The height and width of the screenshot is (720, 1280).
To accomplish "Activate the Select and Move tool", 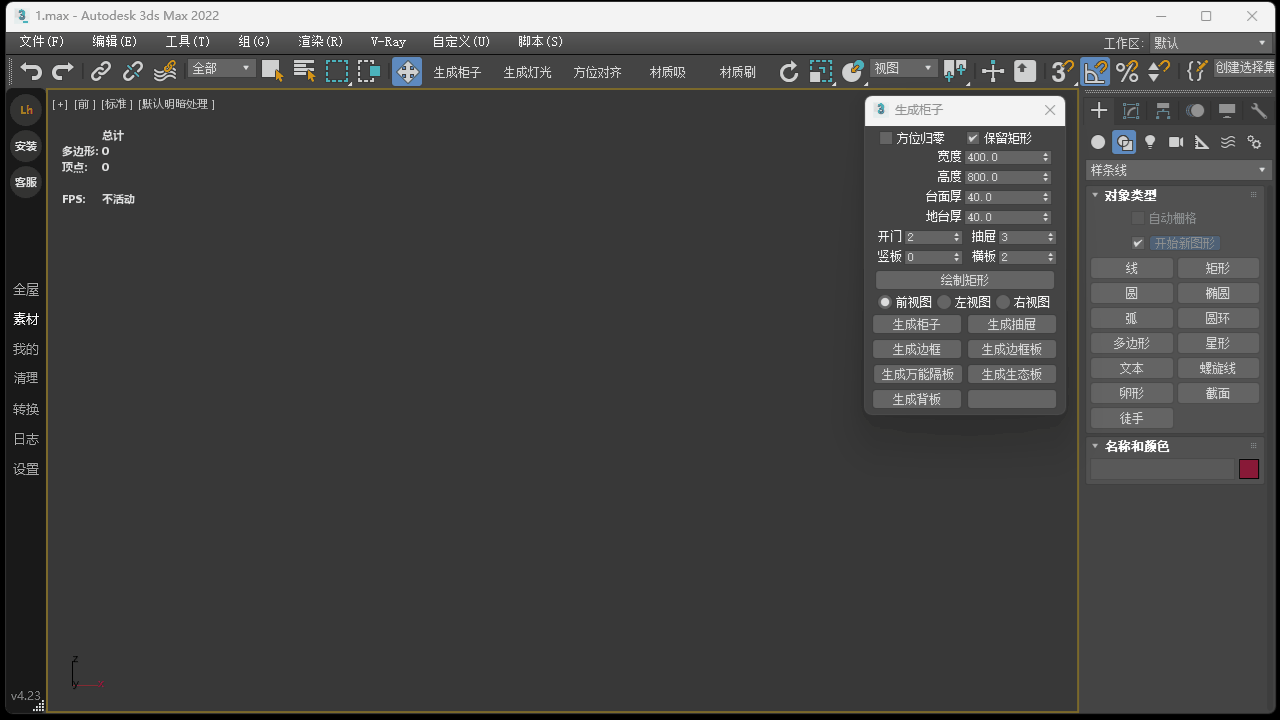I will pyautogui.click(x=407, y=71).
